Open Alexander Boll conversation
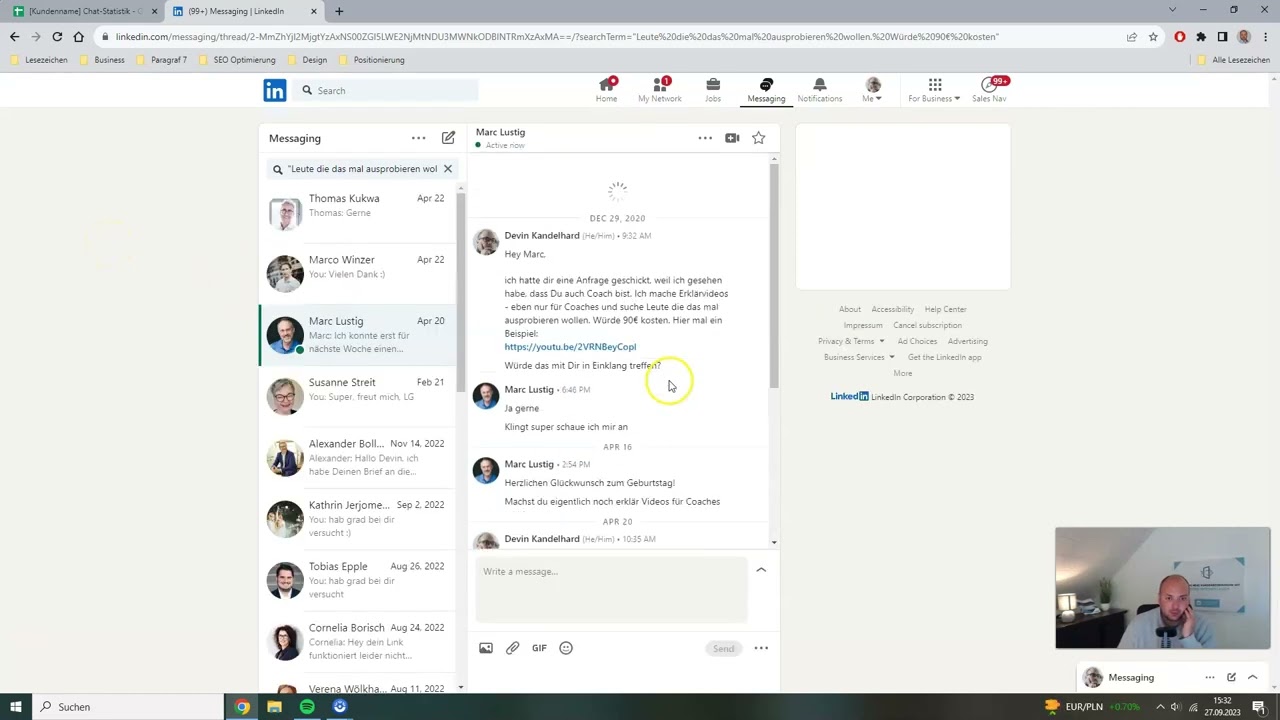 click(x=358, y=457)
